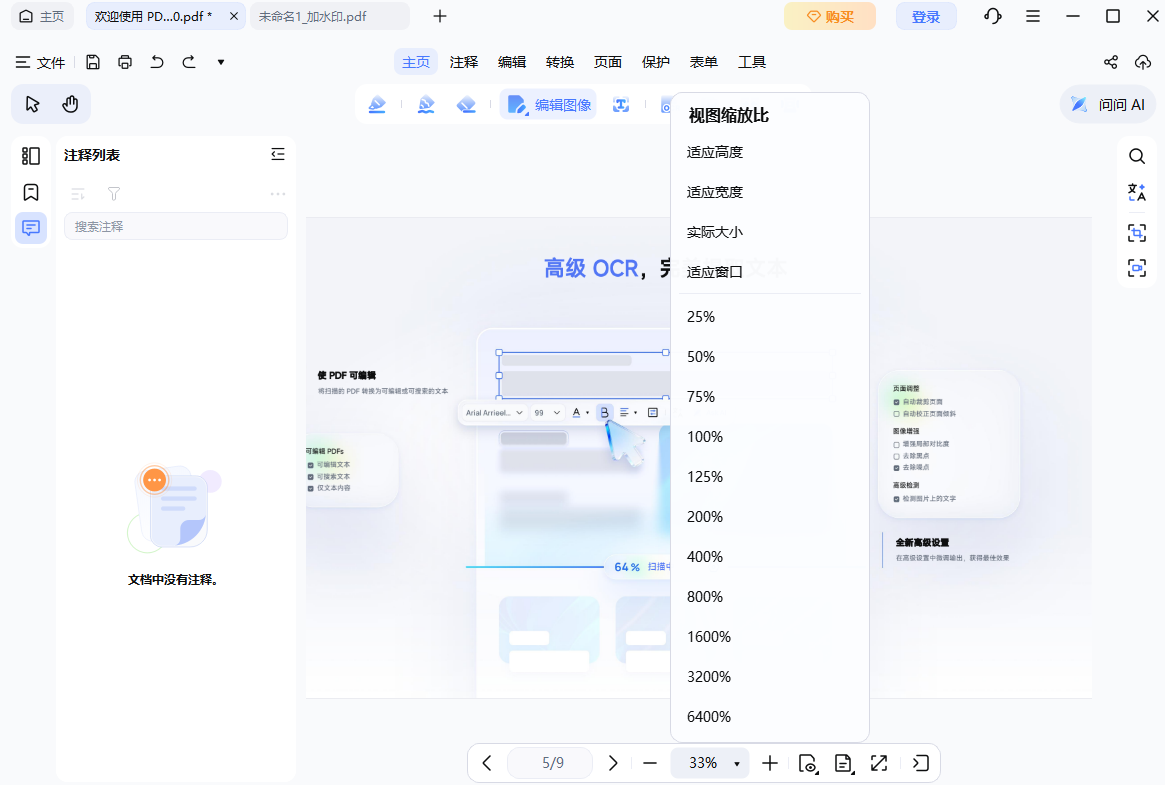Open the customer support headset icon
The image size is (1165, 785).
pos(993,16)
